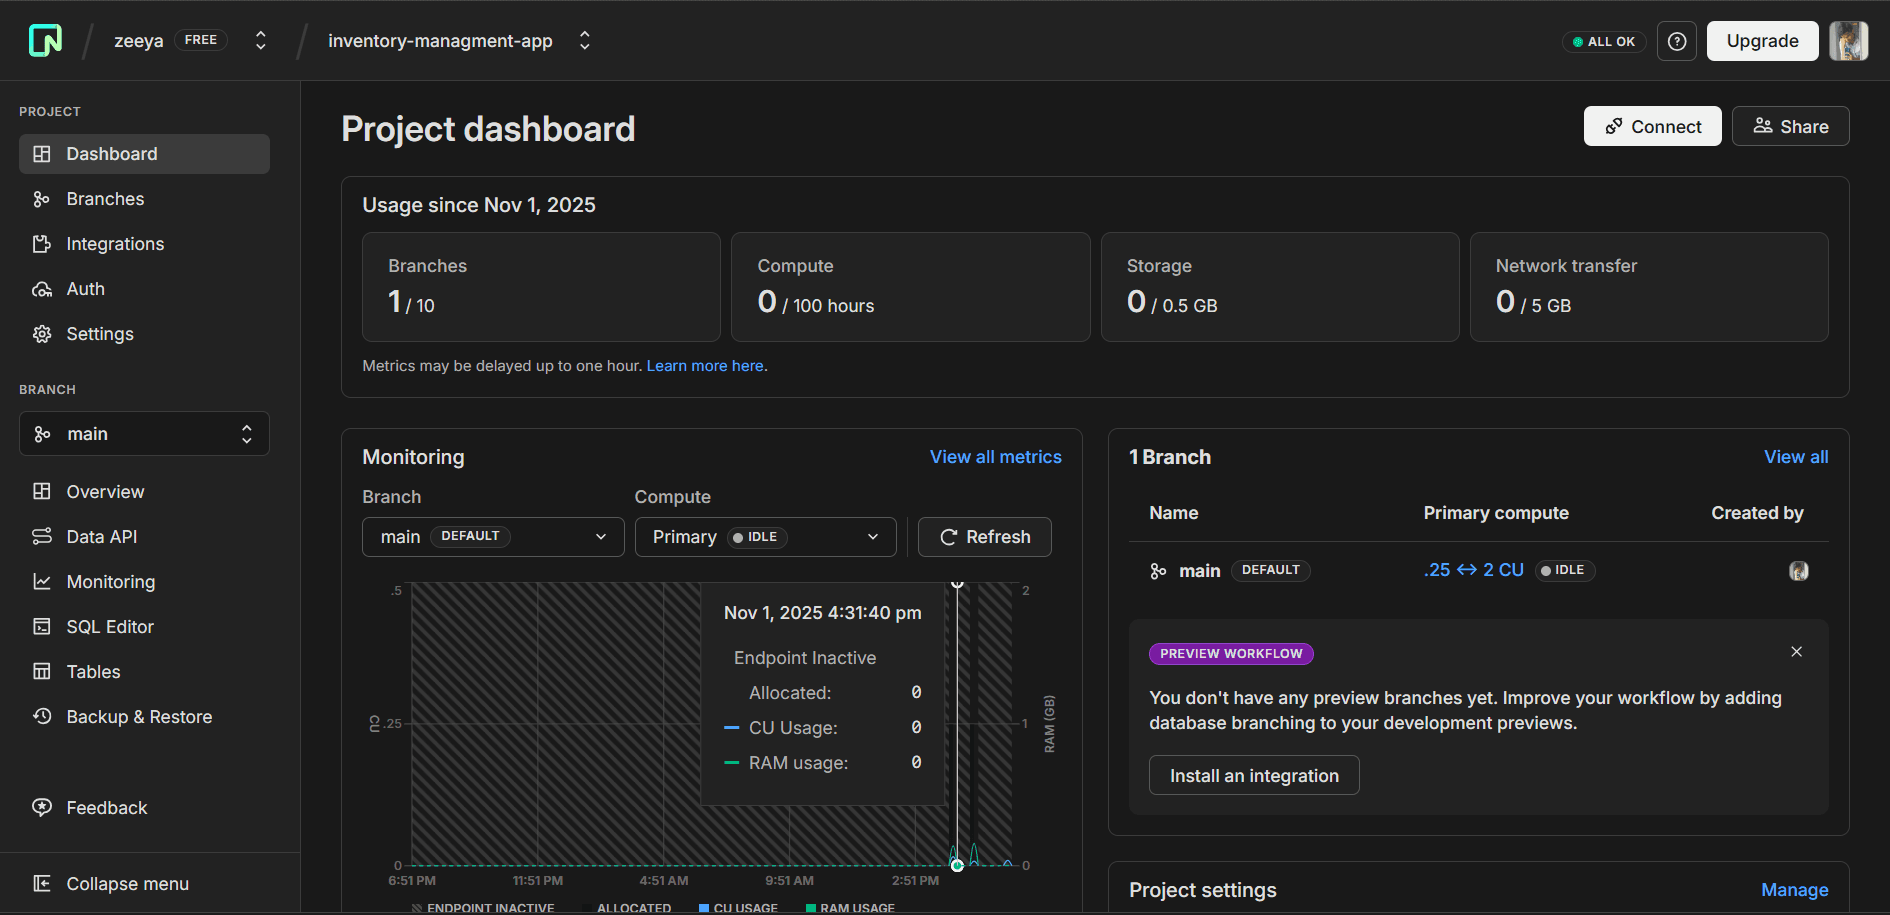
Task: Open the Monitoring section in the sidebar
Action: pyautogui.click(x=110, y=581)
